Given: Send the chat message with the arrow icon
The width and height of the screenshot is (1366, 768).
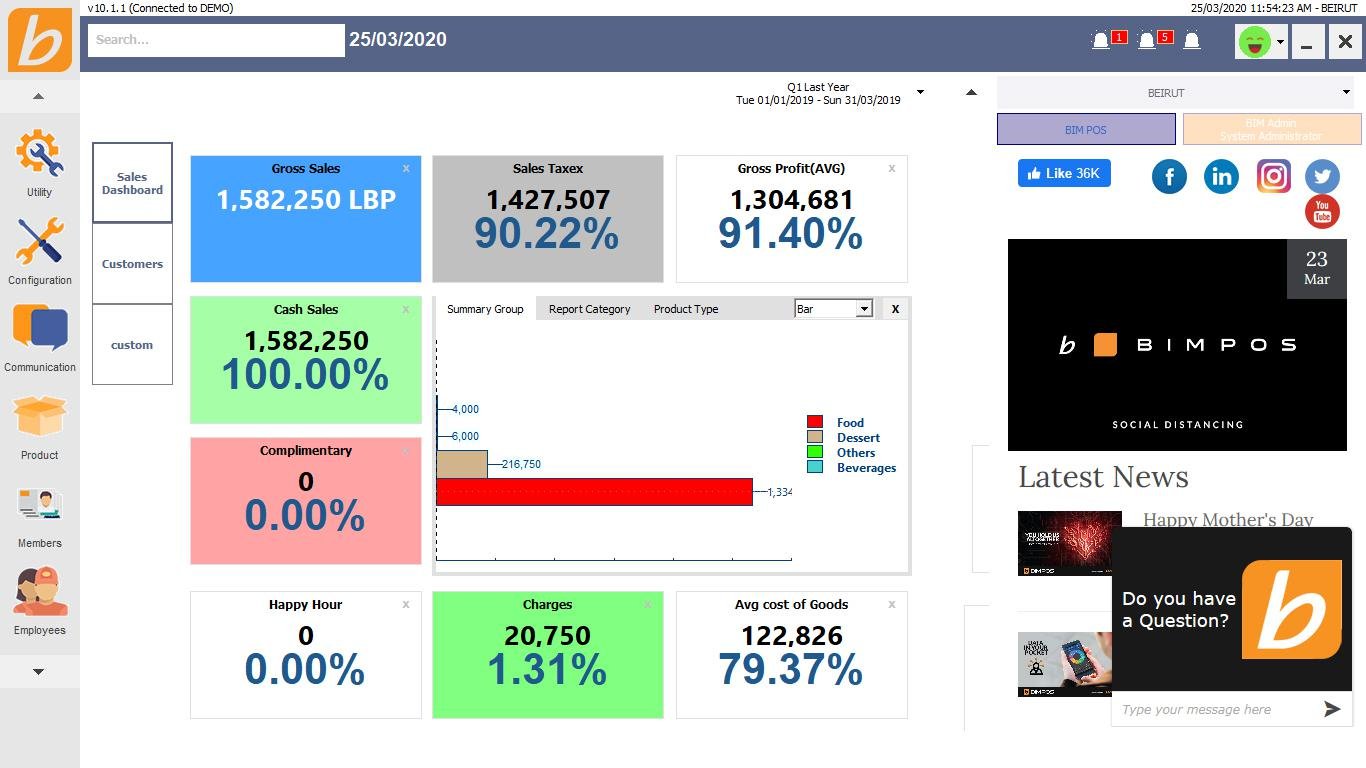Looking at the screenshot, I should pos(1331,709).
